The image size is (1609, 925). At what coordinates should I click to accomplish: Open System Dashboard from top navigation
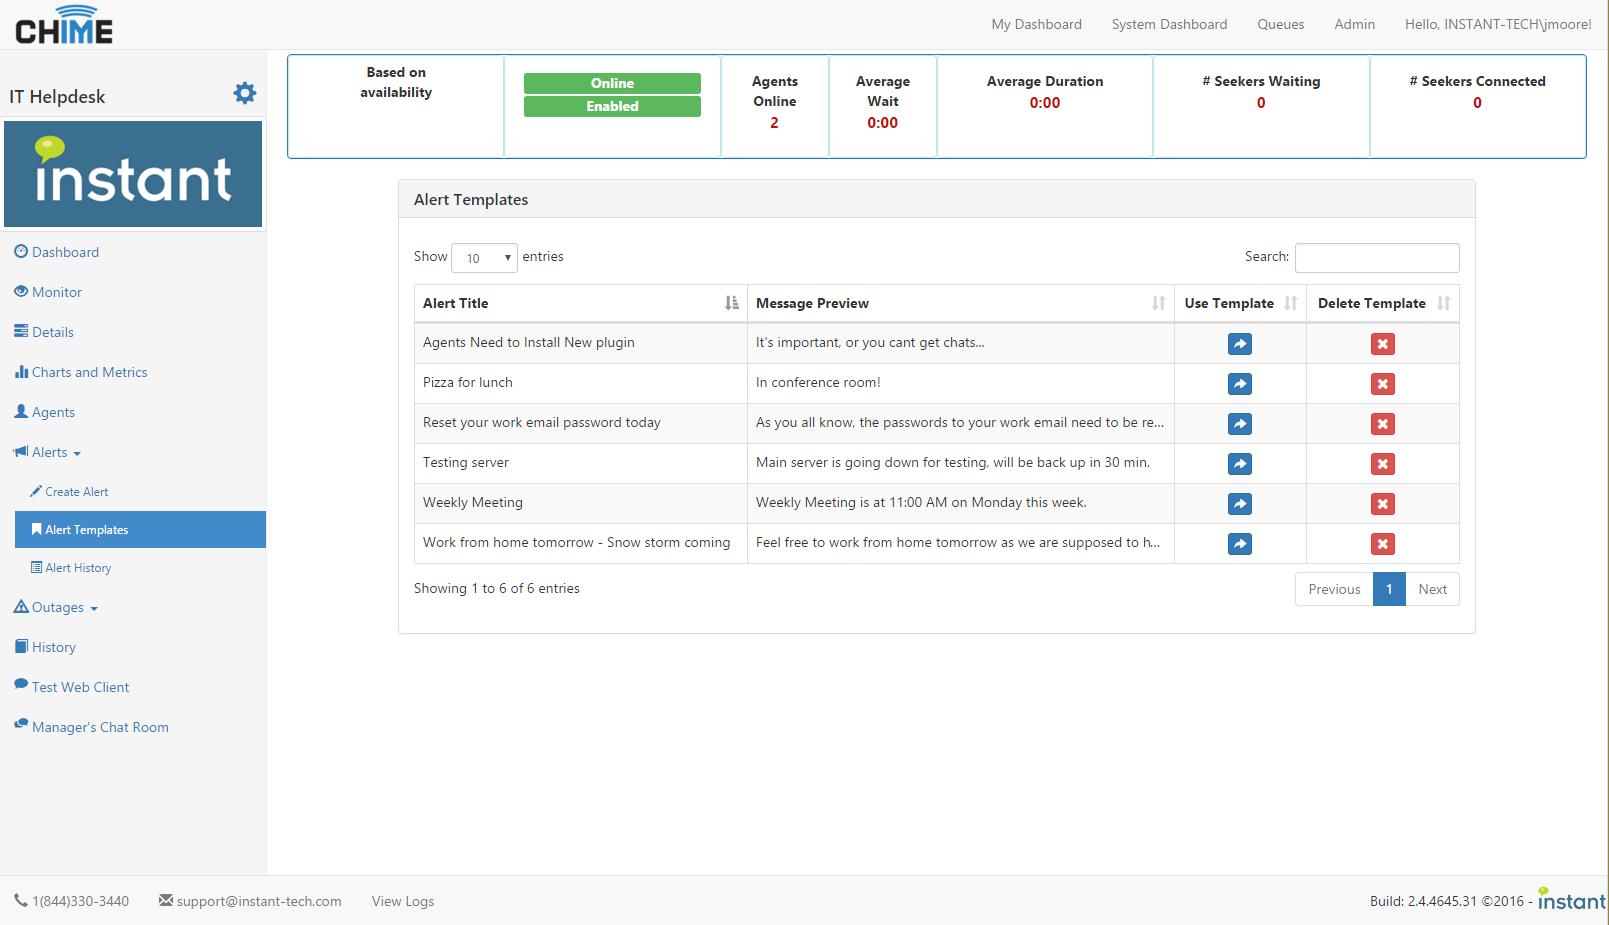(x=1169, y=24)
